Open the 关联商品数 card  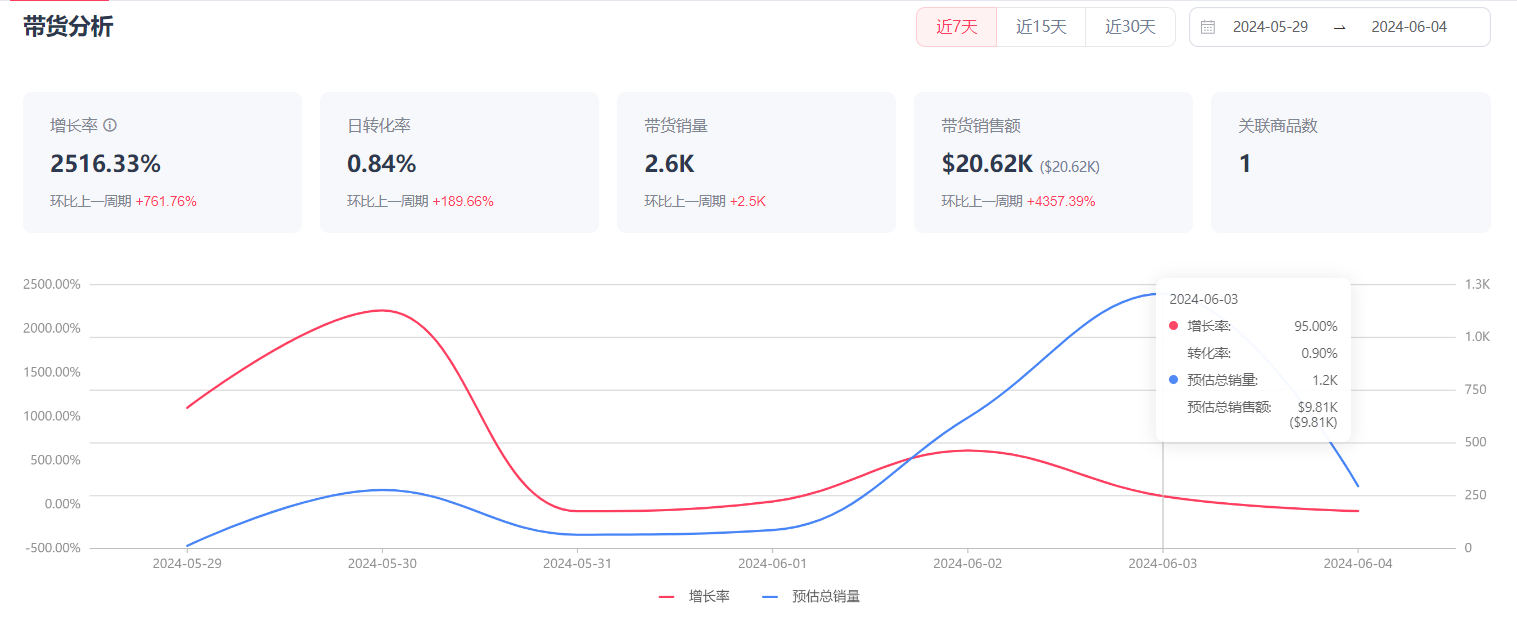1350,162
